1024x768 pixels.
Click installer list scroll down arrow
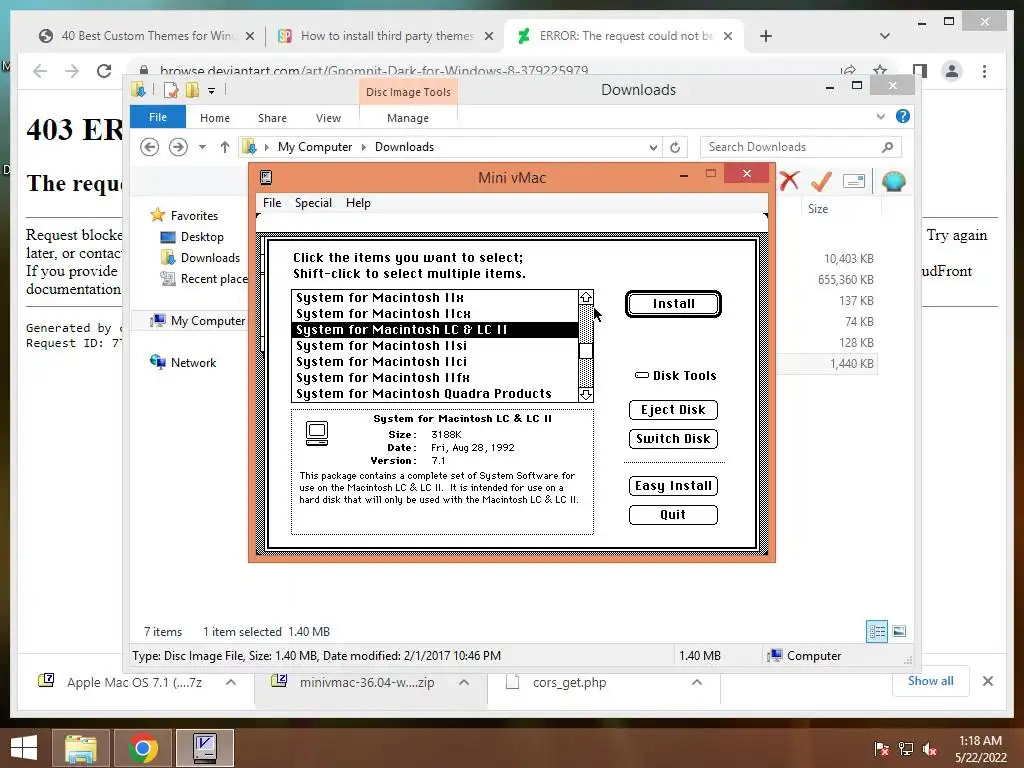coord(586,394)
